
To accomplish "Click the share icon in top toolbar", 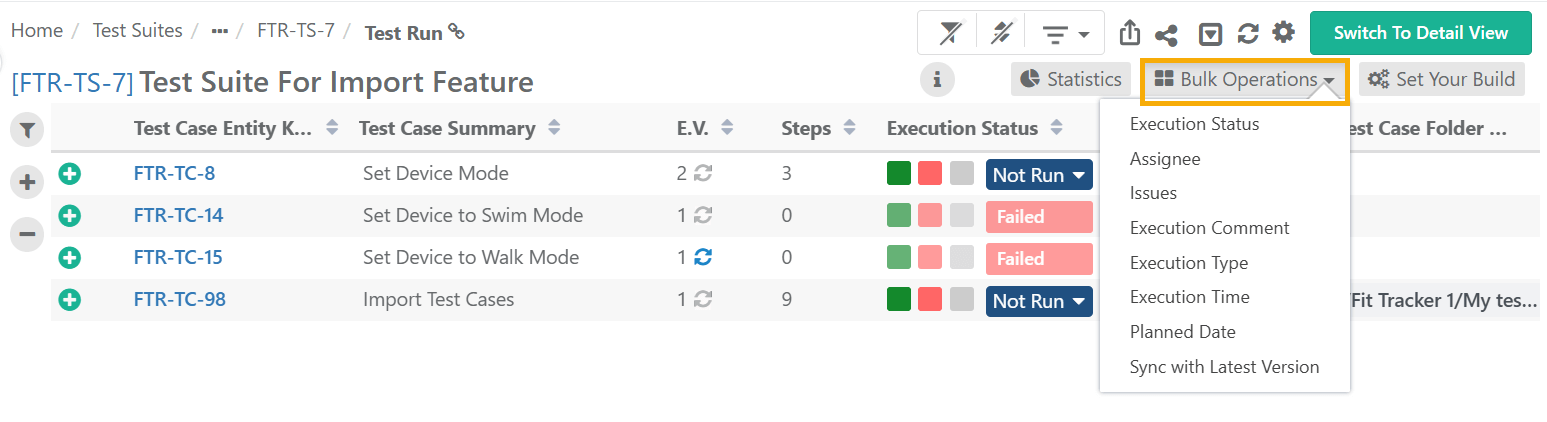I will [1165, 35].
